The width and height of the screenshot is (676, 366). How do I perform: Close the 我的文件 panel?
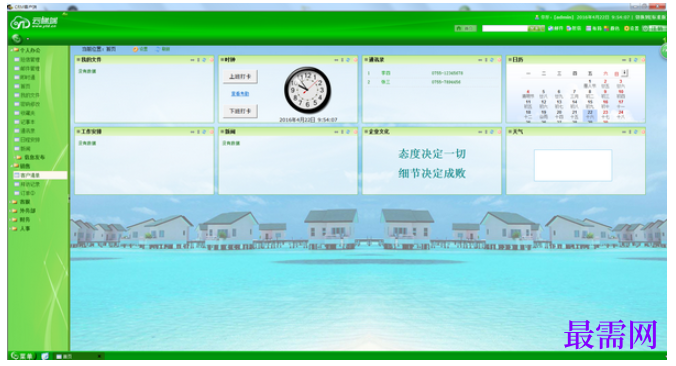[211, 60]
